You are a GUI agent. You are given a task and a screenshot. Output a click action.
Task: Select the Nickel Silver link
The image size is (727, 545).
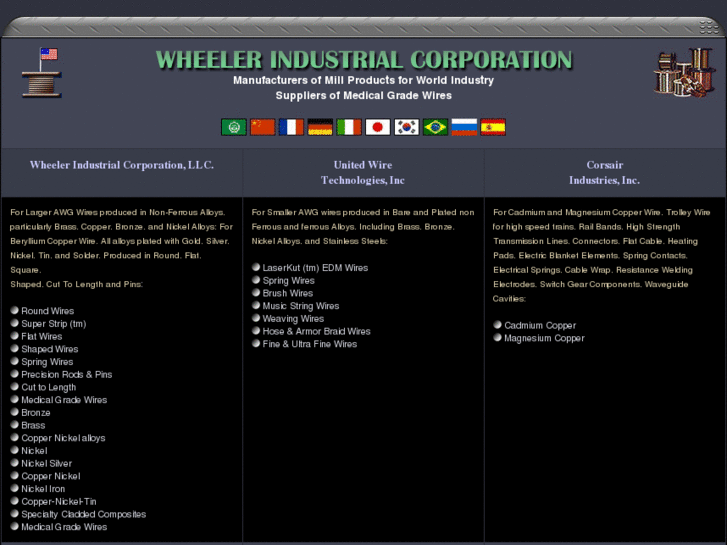46,463
